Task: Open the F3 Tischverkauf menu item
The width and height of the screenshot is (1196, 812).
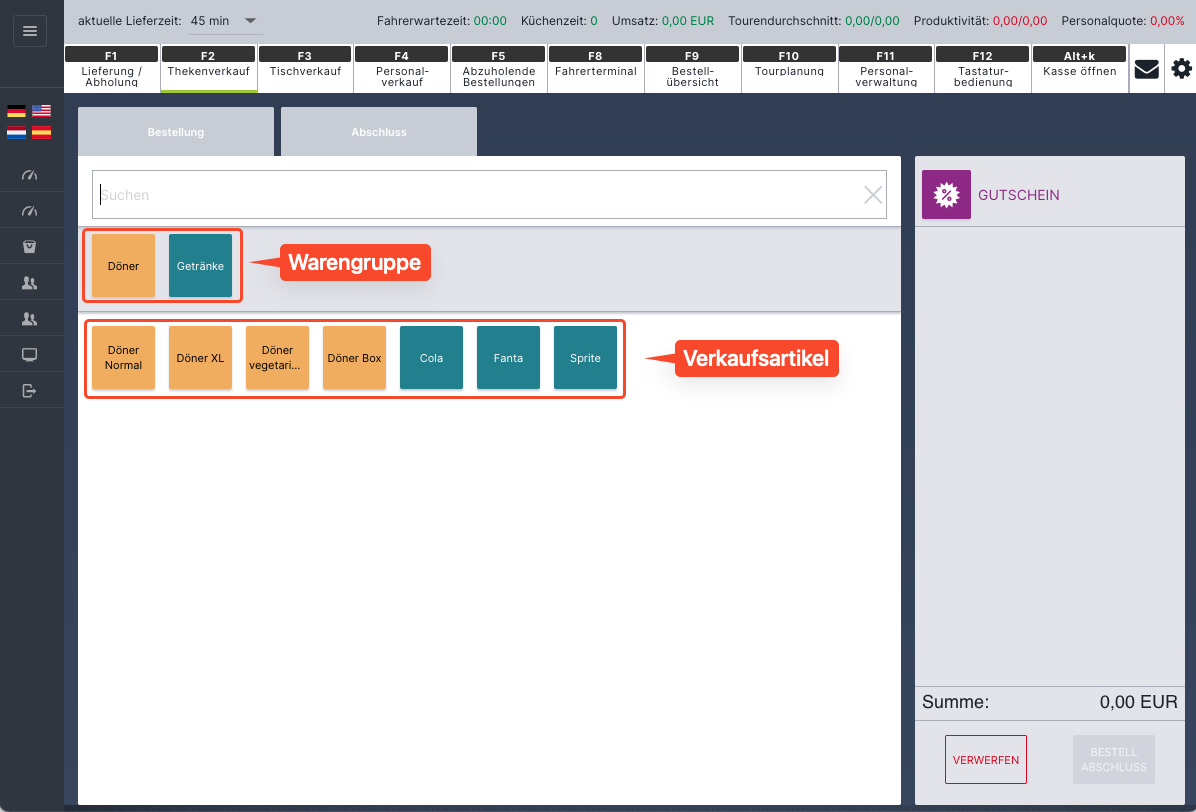Action: click(x=305, y=69)
